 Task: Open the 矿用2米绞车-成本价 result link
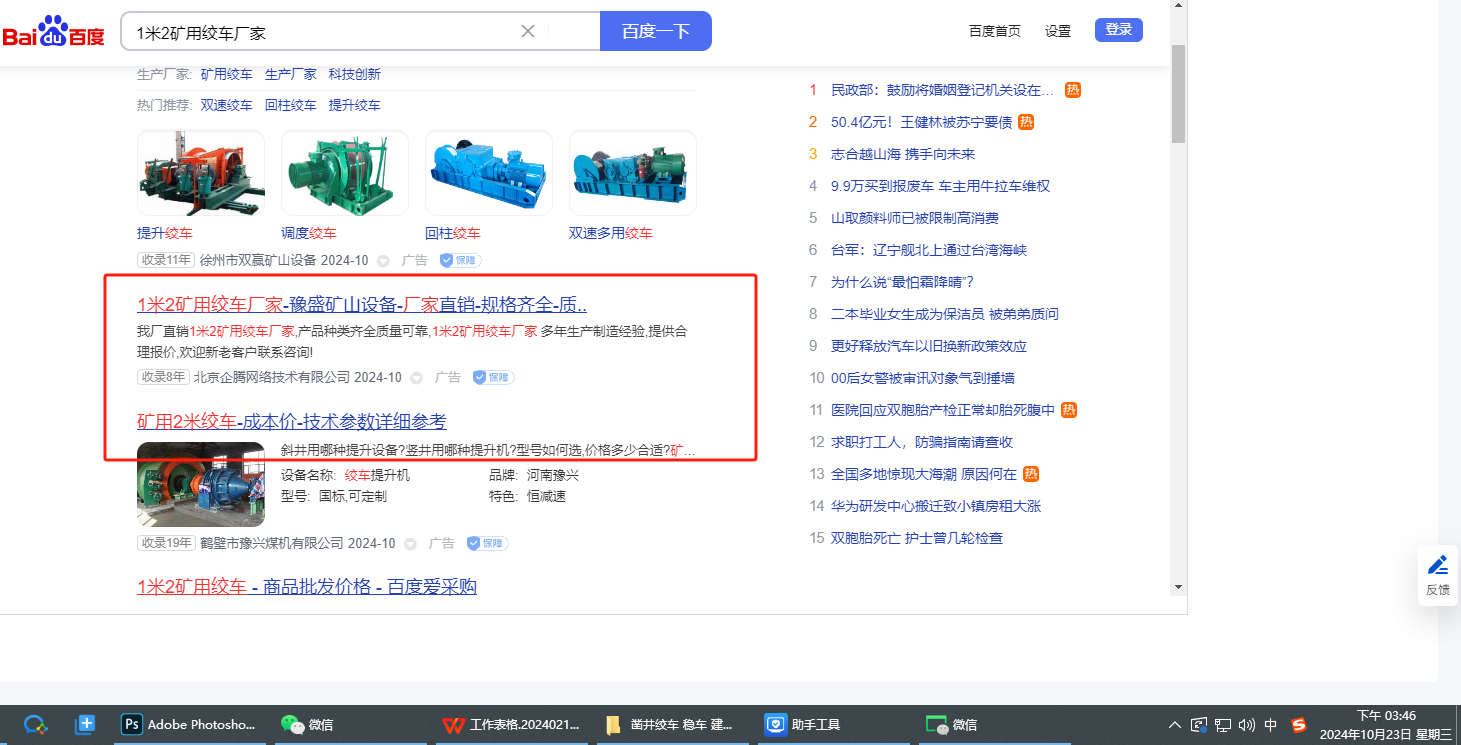tap(292, 421)
